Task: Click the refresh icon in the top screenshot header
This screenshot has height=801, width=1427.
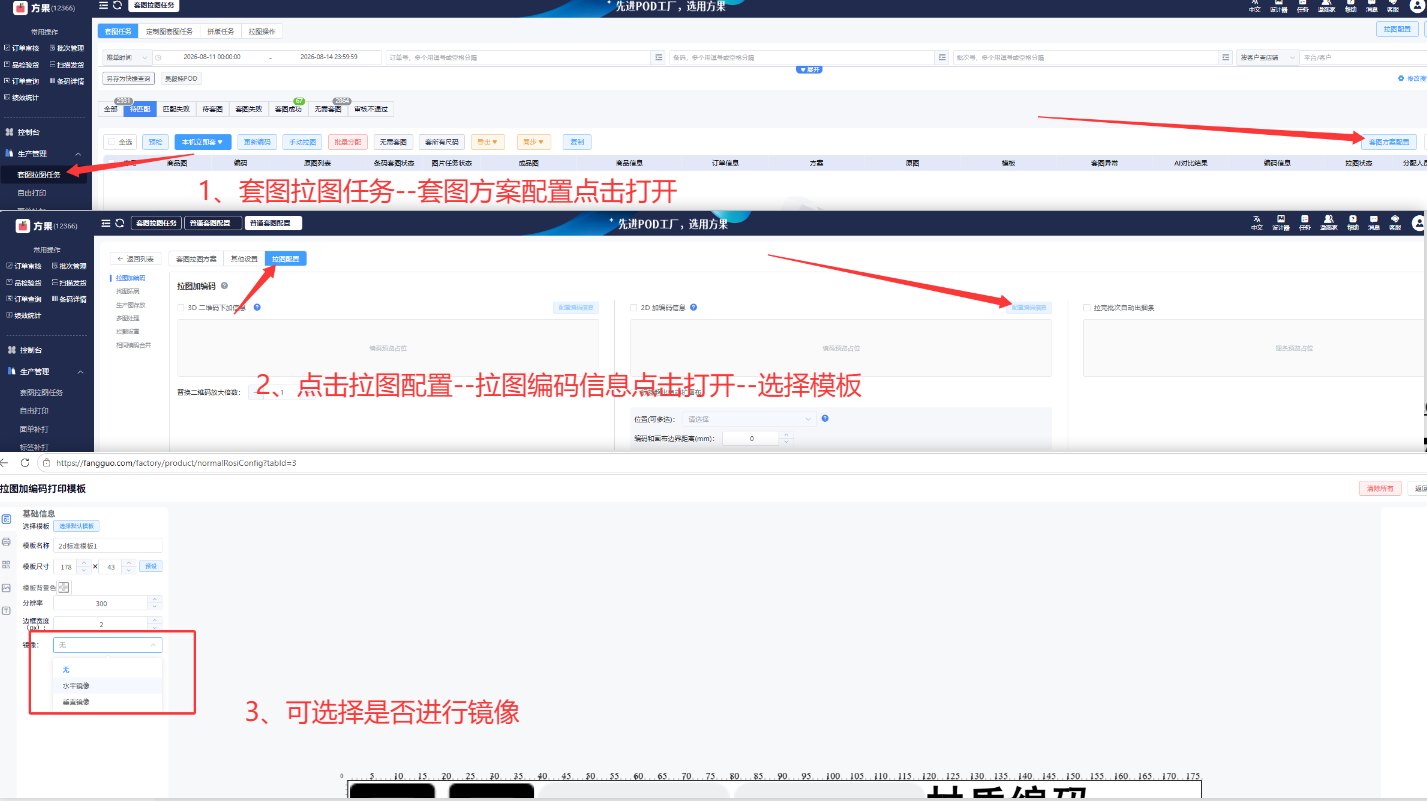Action: click(118, 6)
